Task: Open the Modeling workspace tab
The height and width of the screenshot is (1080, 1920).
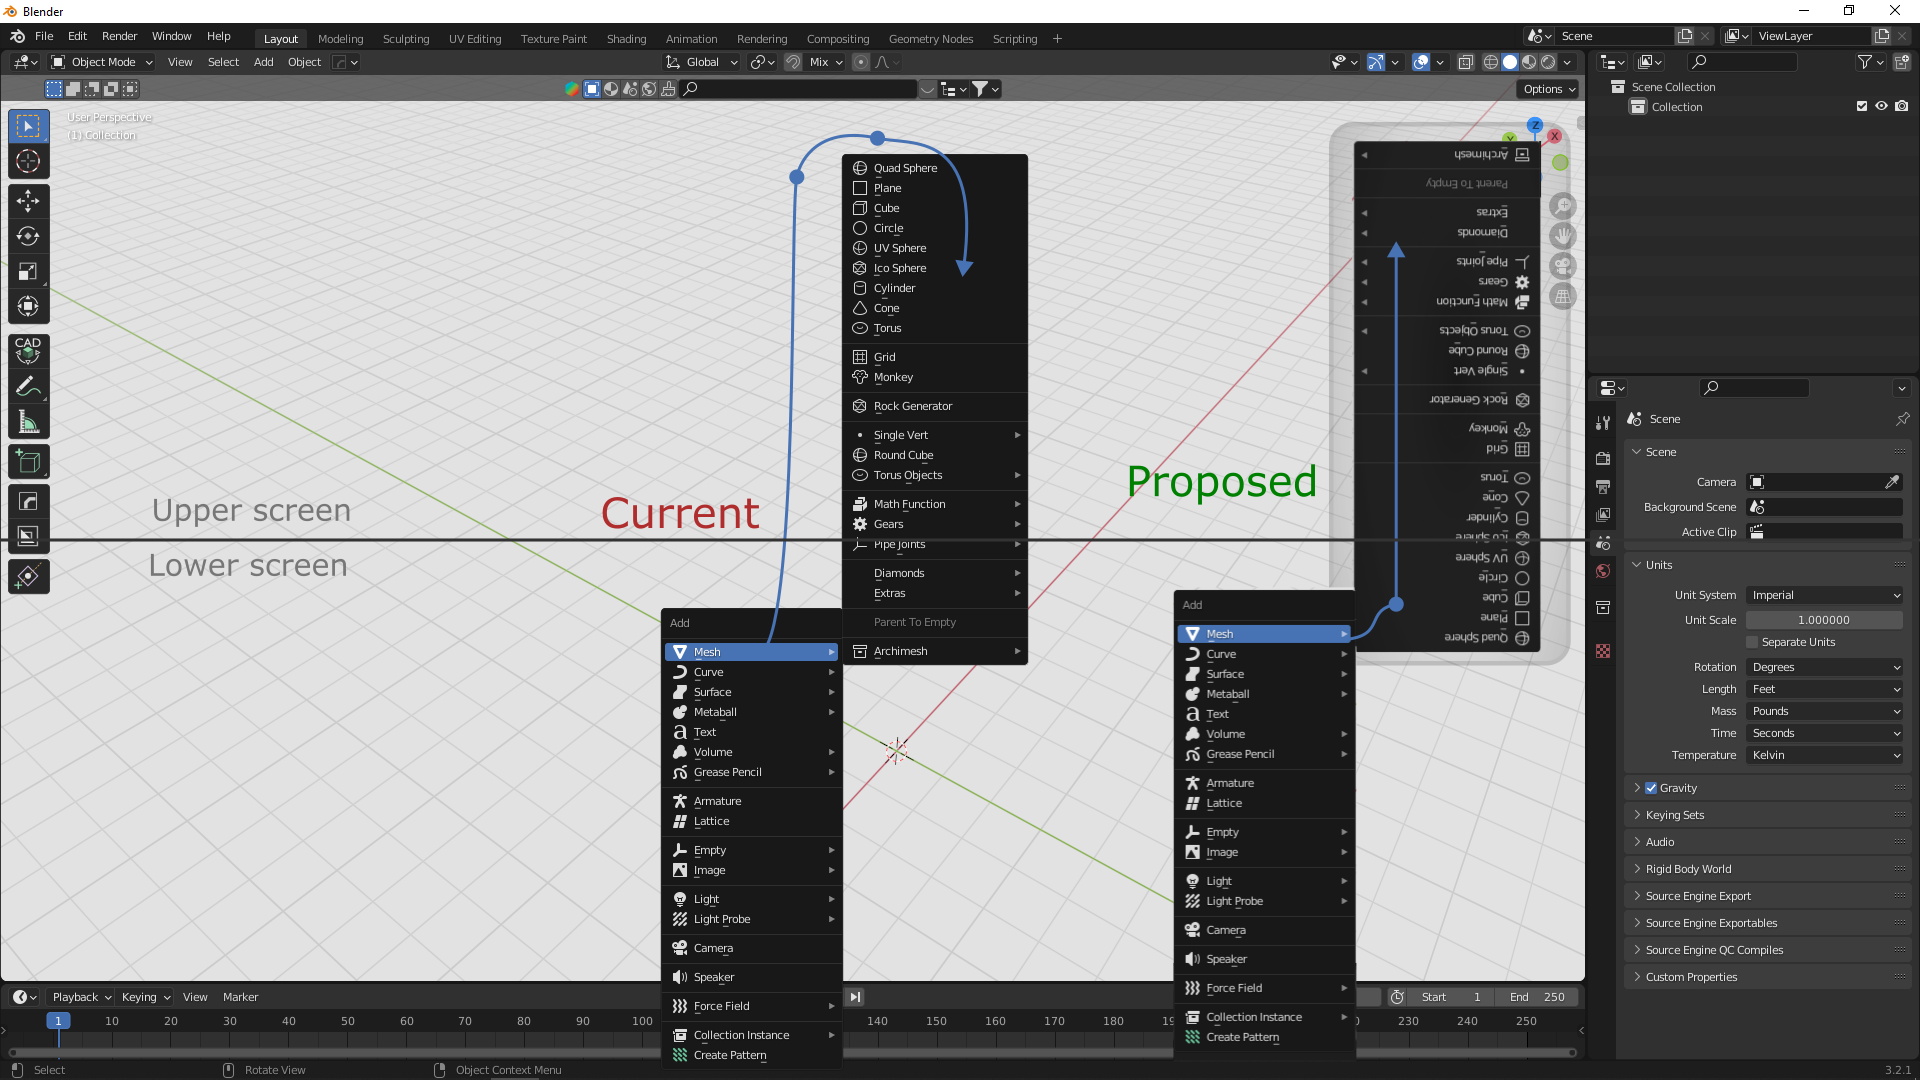Action: click(x=340, y=39)
